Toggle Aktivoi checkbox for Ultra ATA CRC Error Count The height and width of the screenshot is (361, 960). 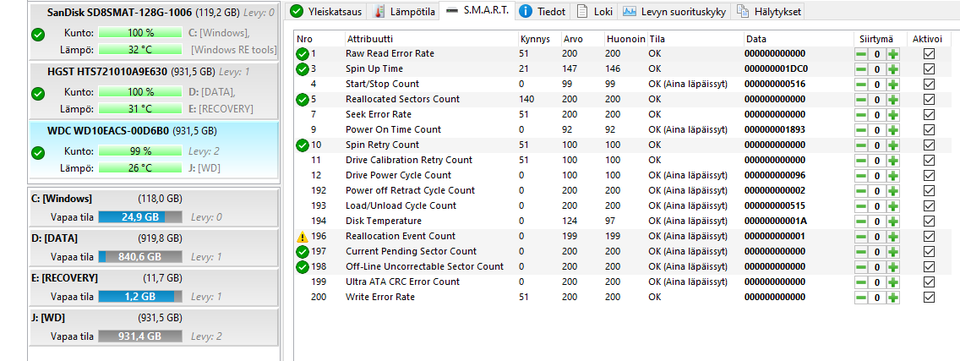(929, 282)
